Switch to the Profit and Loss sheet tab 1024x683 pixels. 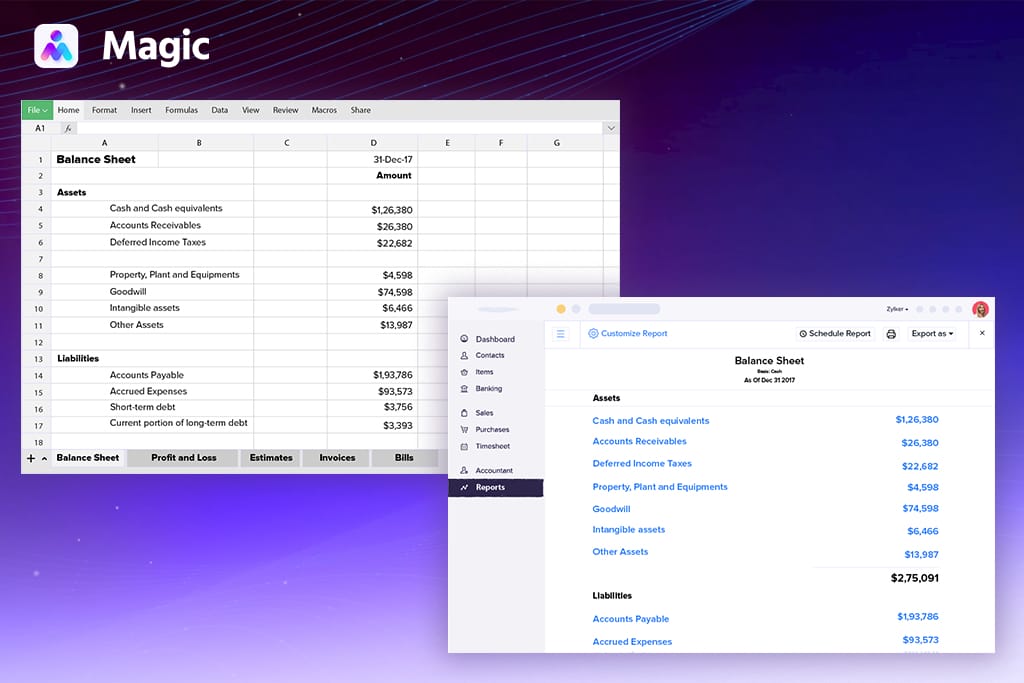pyautogui.click(x=182, y=457)
